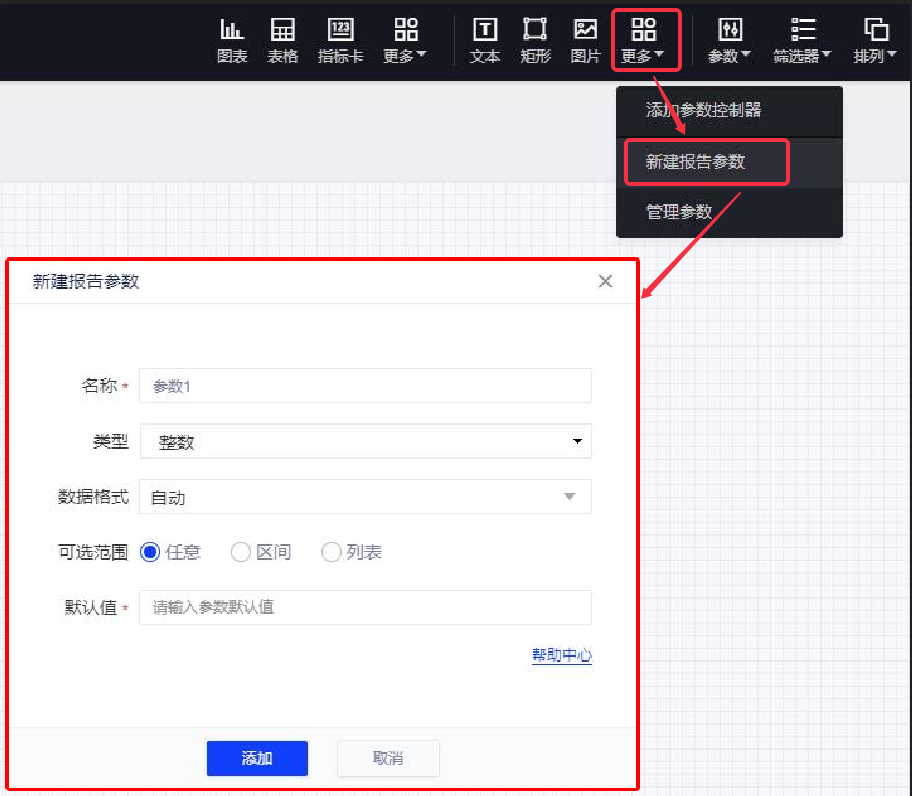Select 管理参数 menu entry
The height and width of the screenshot is (796, 912).
679,211
